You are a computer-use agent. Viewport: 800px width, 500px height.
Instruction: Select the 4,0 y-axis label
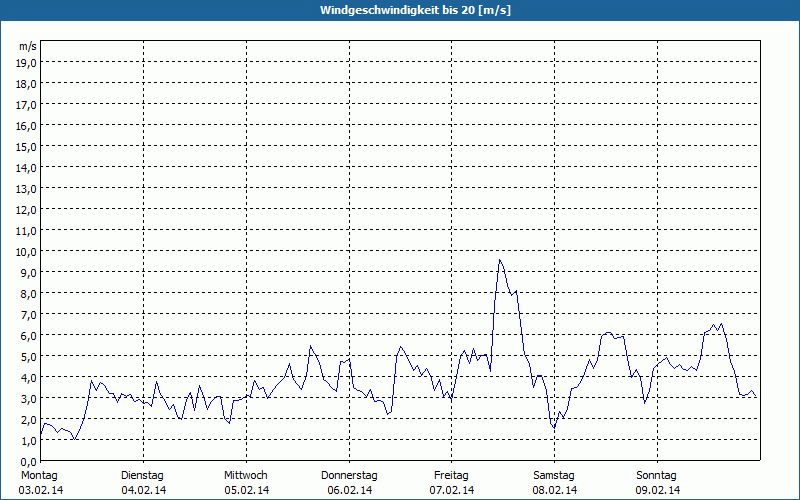point(29,378)
